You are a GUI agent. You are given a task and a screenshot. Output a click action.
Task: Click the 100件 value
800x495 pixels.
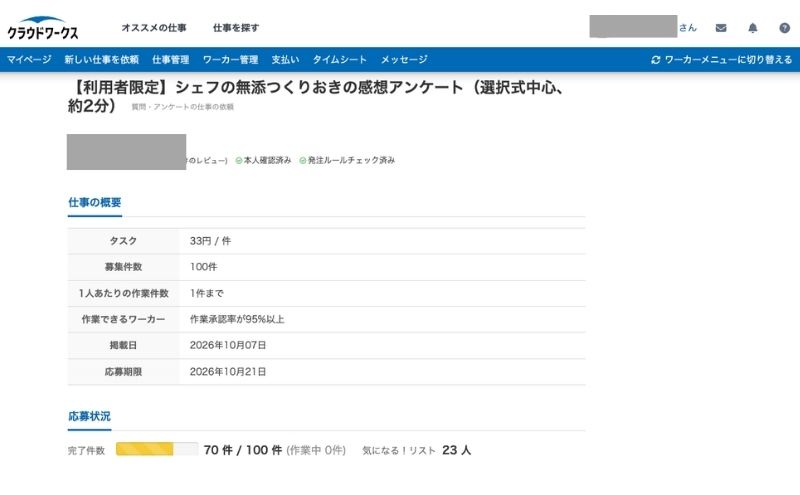[203, 267]
